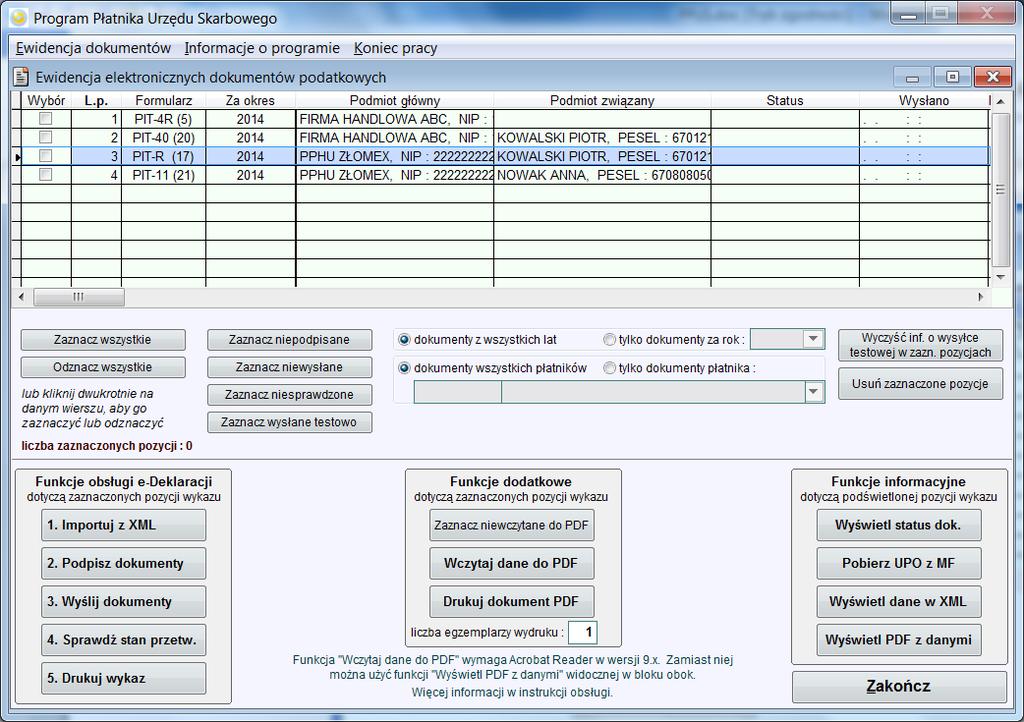
Task: Click 'KOWALSKI PIOTR' cell in the PIT-40 row
Action: coord(602,138)
